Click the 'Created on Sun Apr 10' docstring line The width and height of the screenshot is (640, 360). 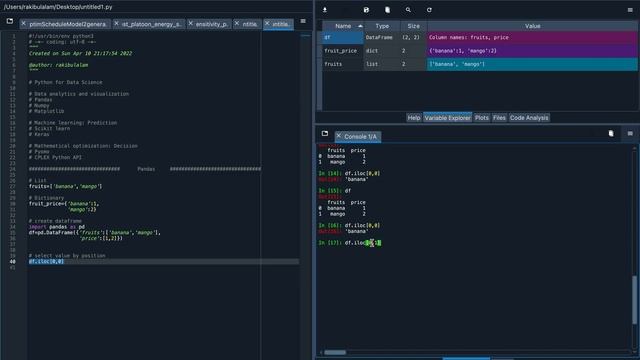coord(80,53)
